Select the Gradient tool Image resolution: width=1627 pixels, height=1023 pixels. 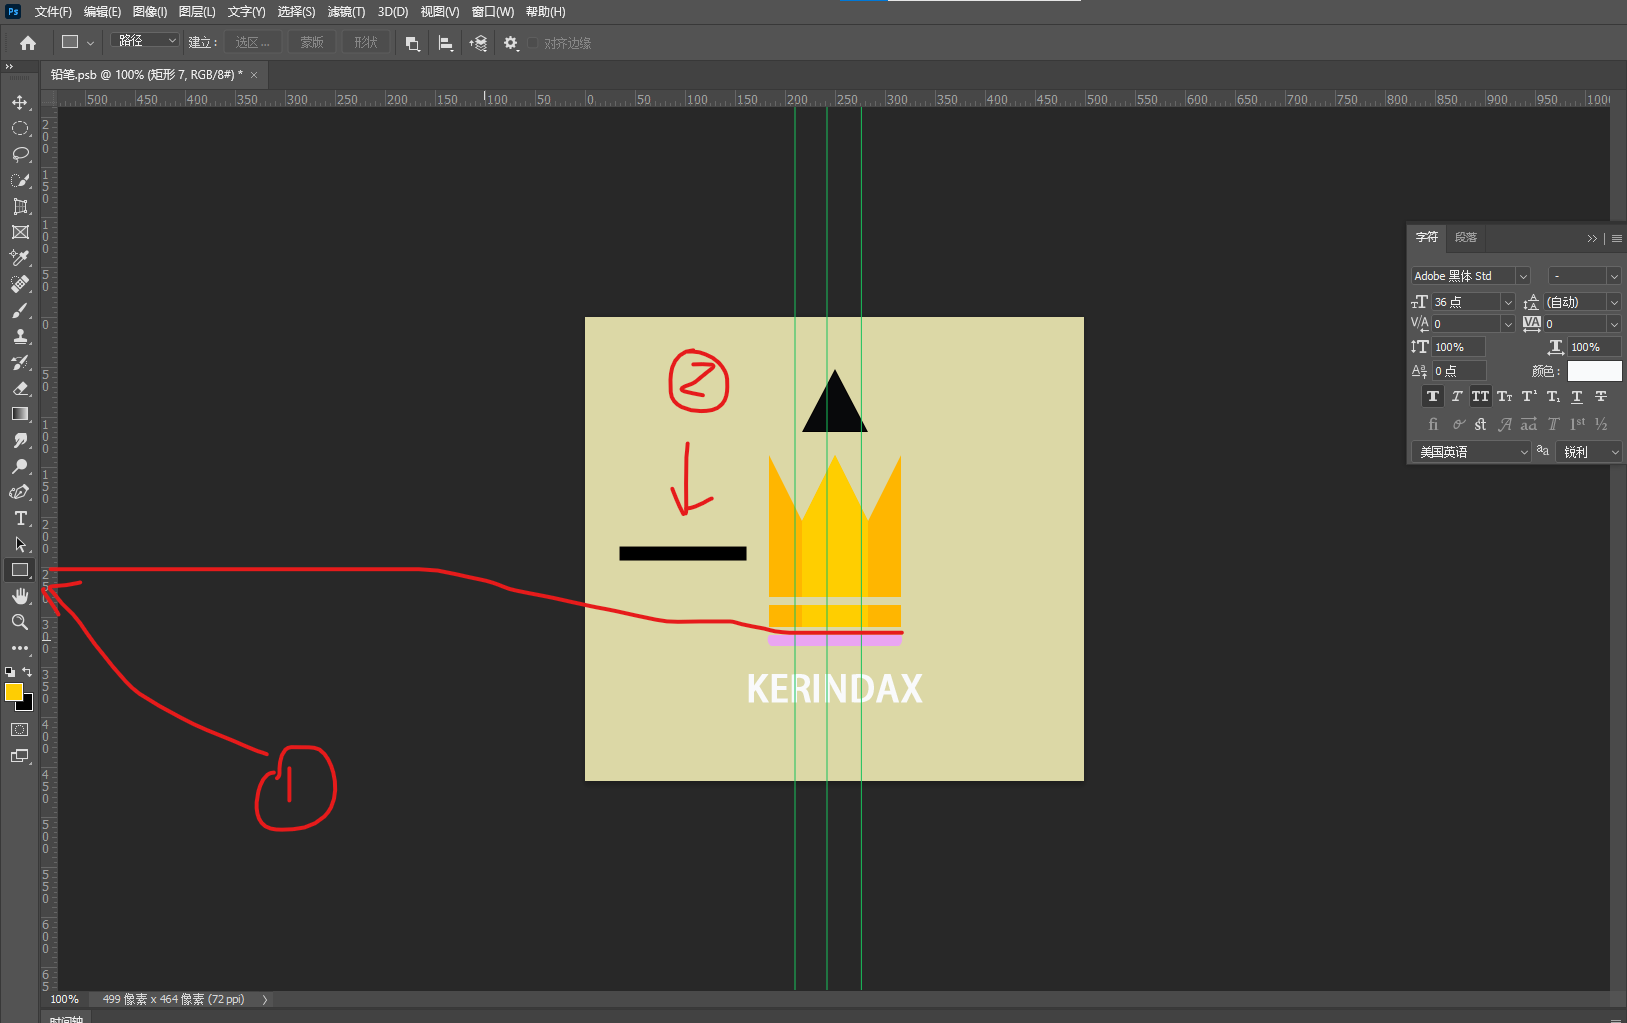pos(20,414)
